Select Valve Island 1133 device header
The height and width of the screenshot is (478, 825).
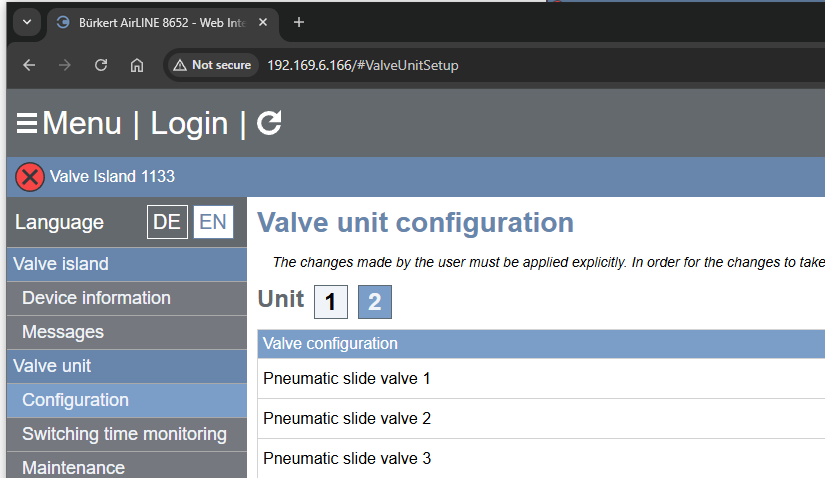coord(112,176)
